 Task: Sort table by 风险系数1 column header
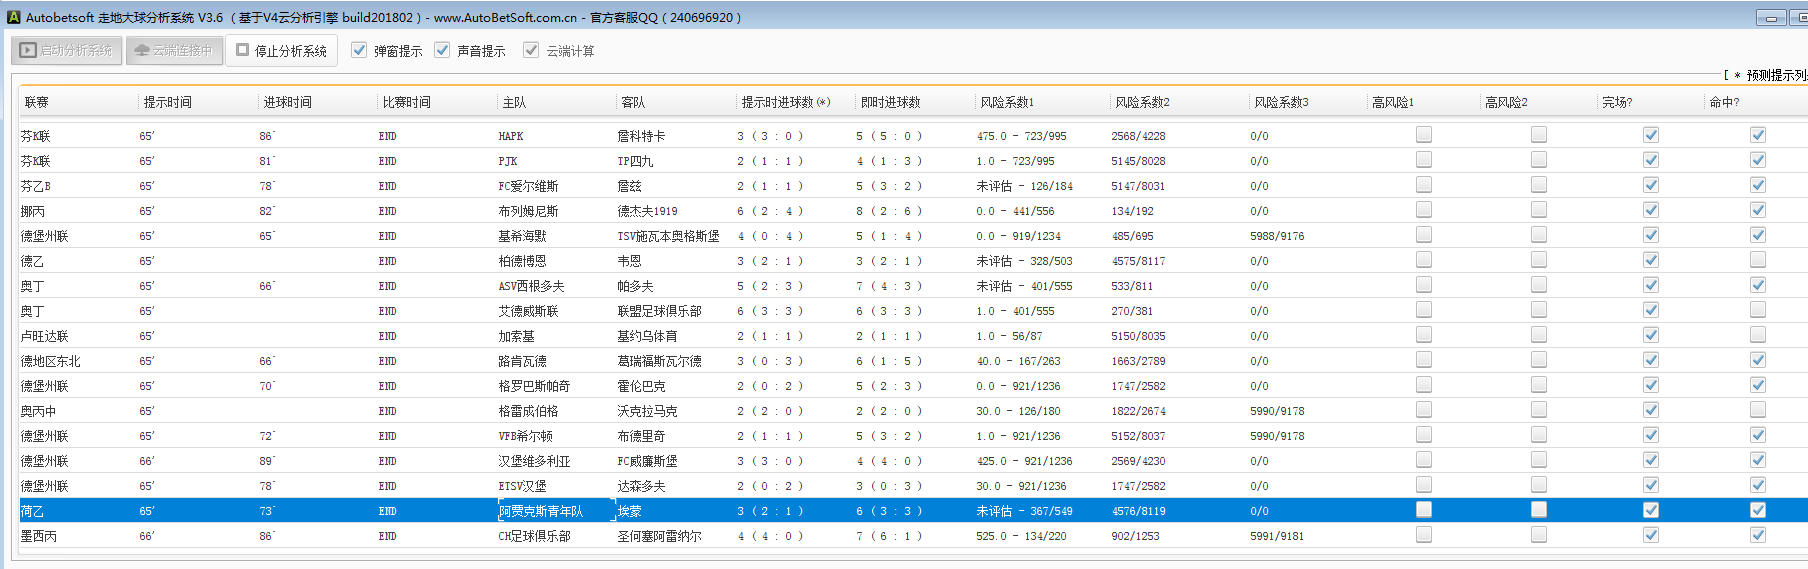pos(1007,102)
